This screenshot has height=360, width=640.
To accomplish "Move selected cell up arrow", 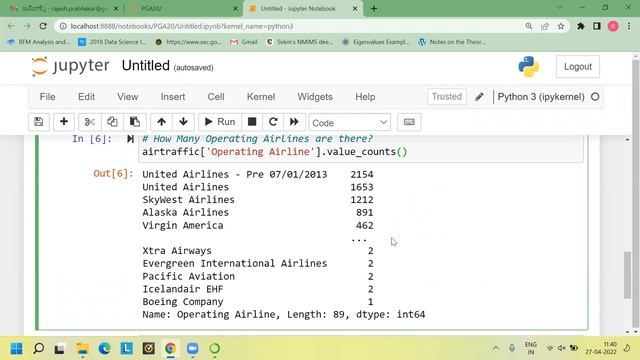I will coord(161,122).
